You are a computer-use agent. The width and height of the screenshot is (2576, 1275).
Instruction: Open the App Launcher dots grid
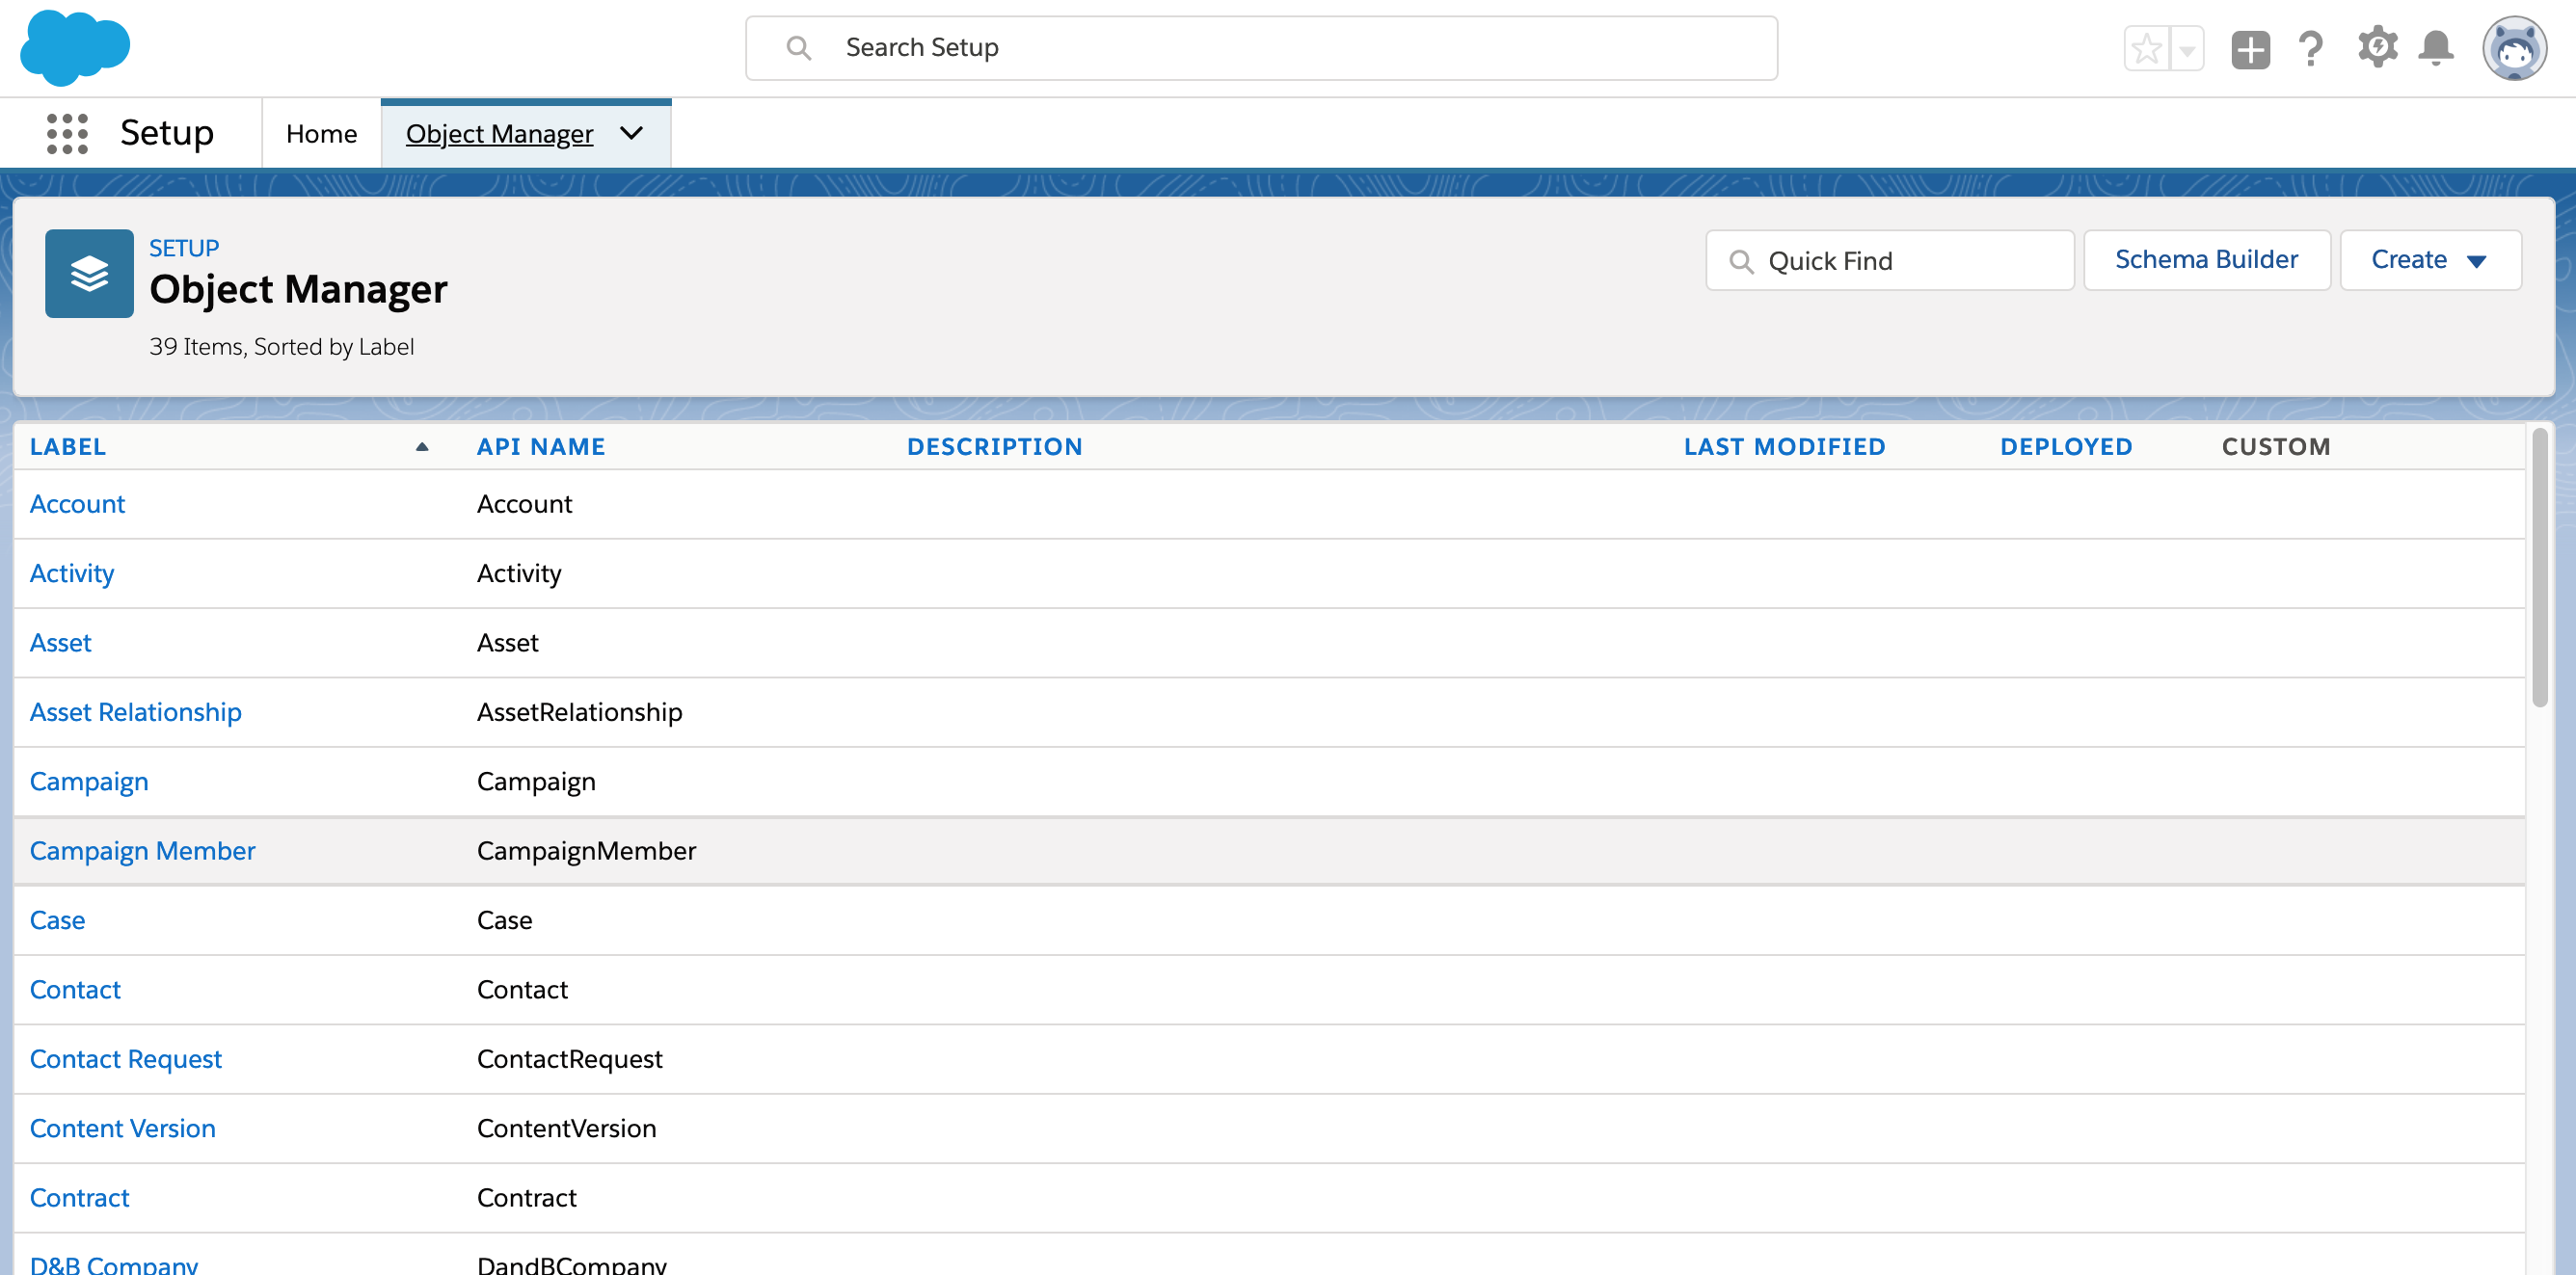coord(67,133)
